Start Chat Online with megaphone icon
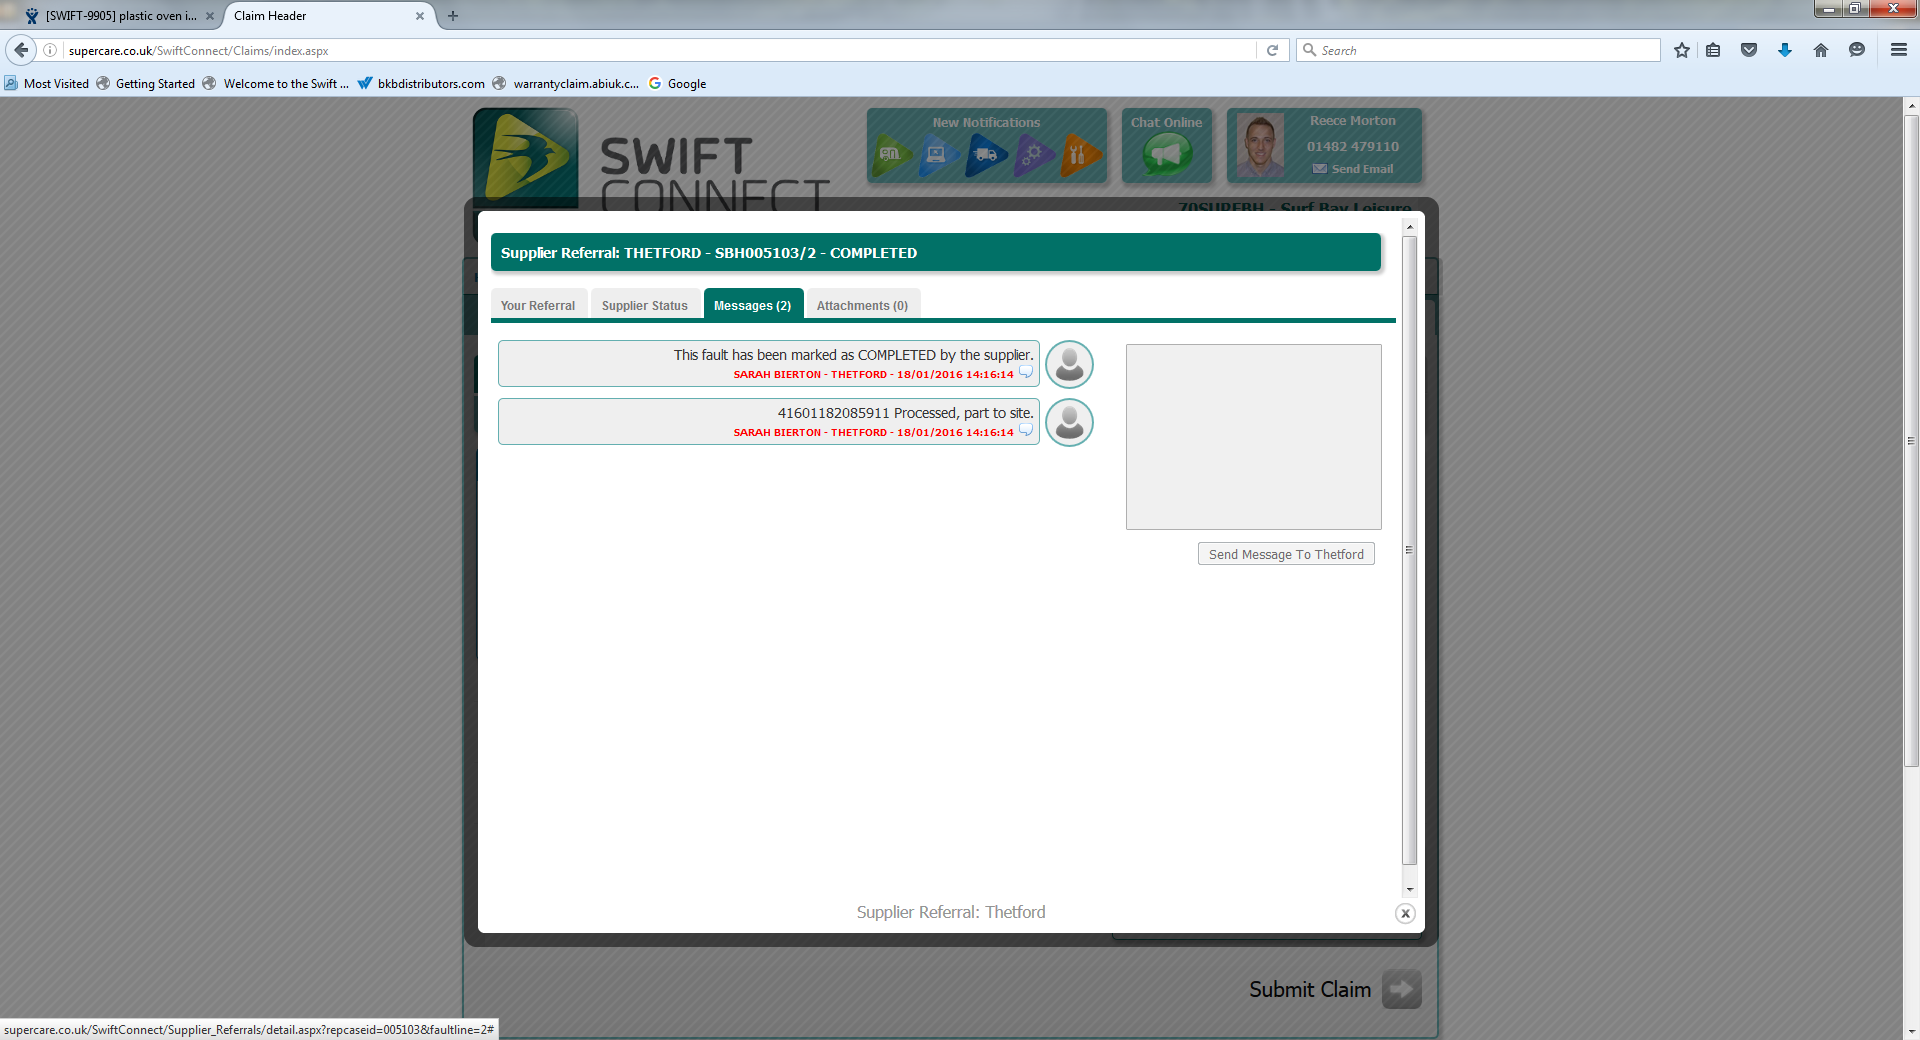Image resolution: width=1920 pixels, height=1040 pixels. point(1167,155)
